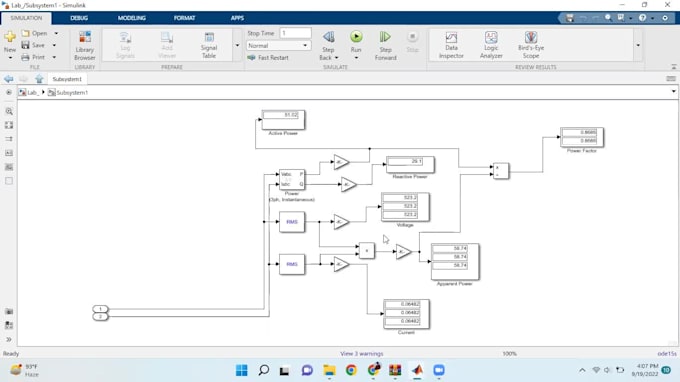Switch to the Simulation tab
Viewport: 680px width, 382px height.
pos(26,18)
